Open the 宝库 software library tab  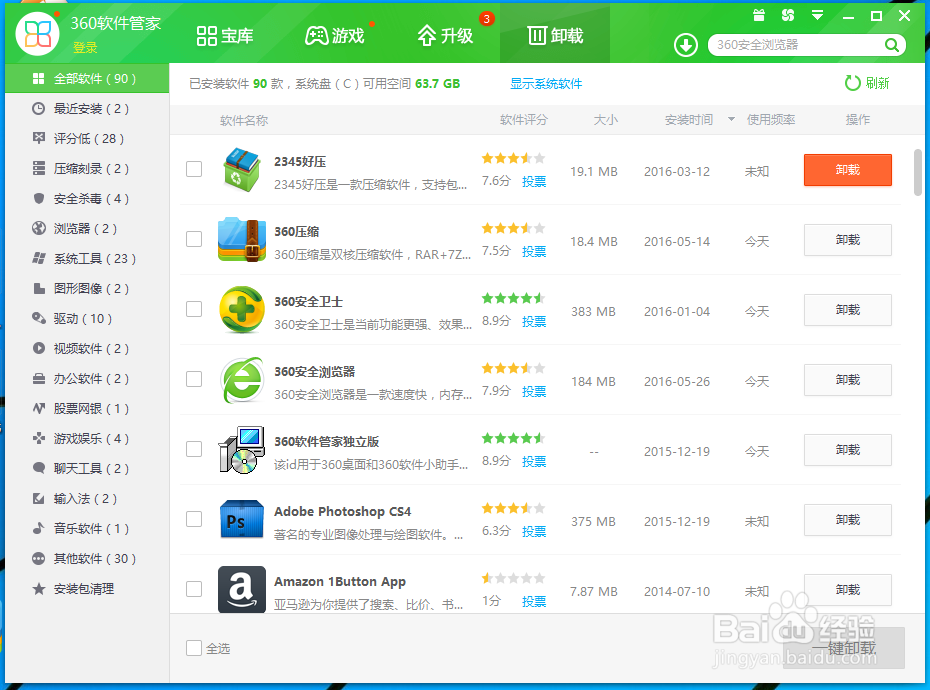(224, 33)
